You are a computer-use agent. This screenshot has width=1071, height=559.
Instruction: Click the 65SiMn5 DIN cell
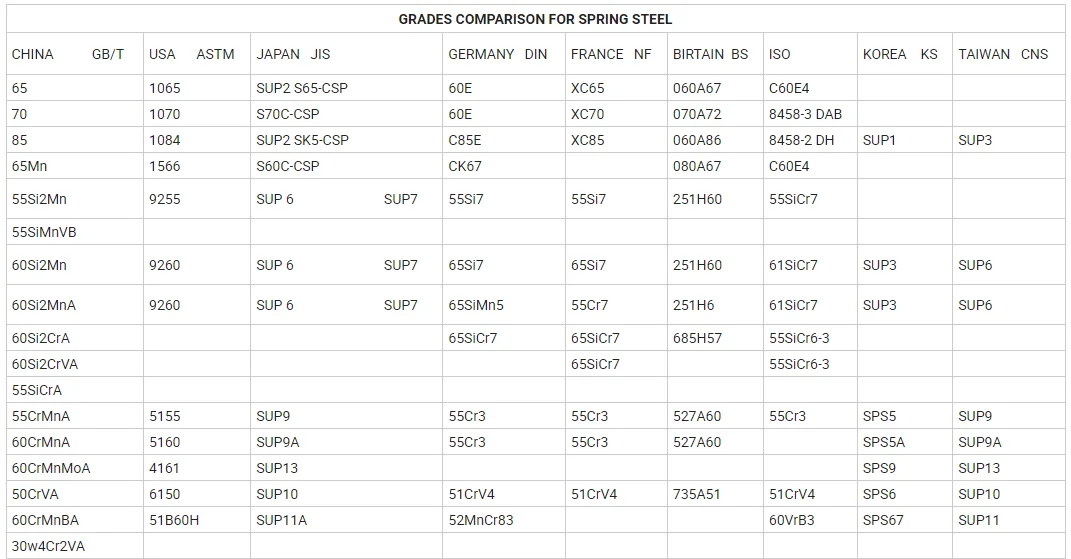click(x=504, y=305)
